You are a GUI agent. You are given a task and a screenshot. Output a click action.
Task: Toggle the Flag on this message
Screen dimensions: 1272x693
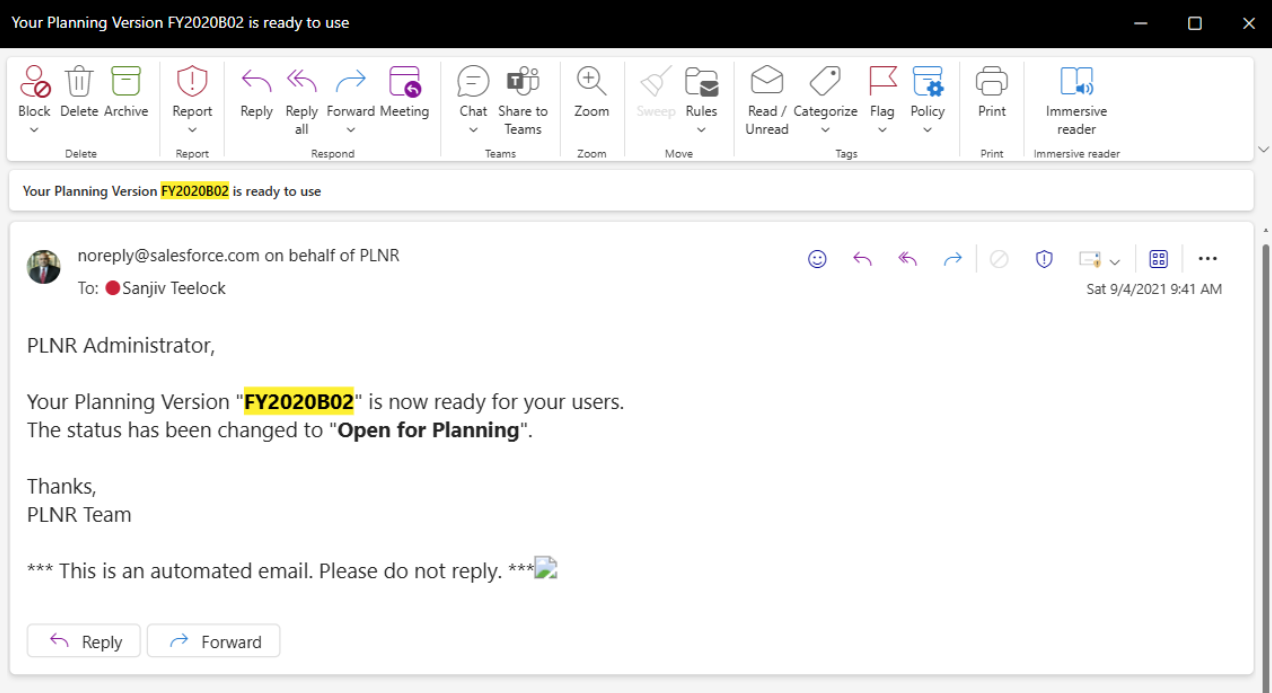coord(882,82)
